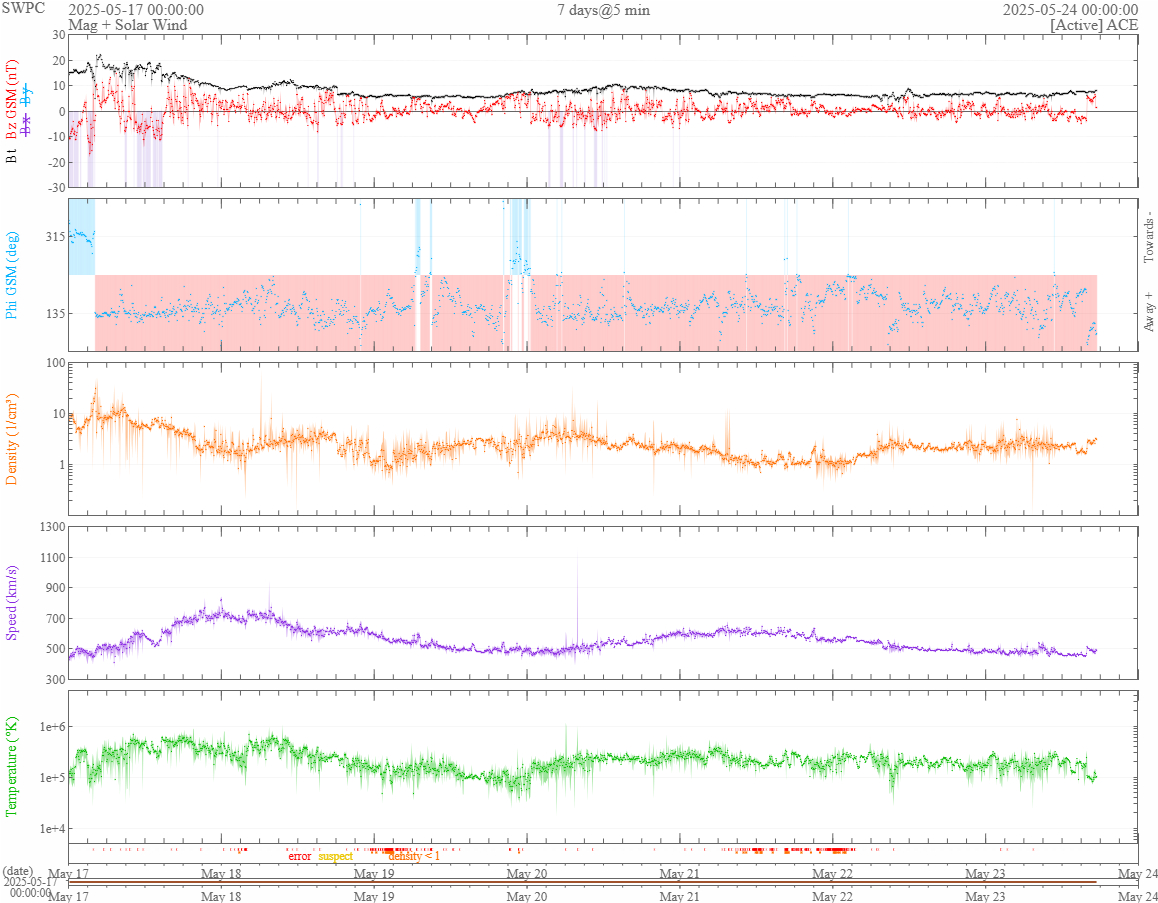
Task: Click the Speed (km/s) axis label
Action: pyautogui.click(x=12, y=602)
